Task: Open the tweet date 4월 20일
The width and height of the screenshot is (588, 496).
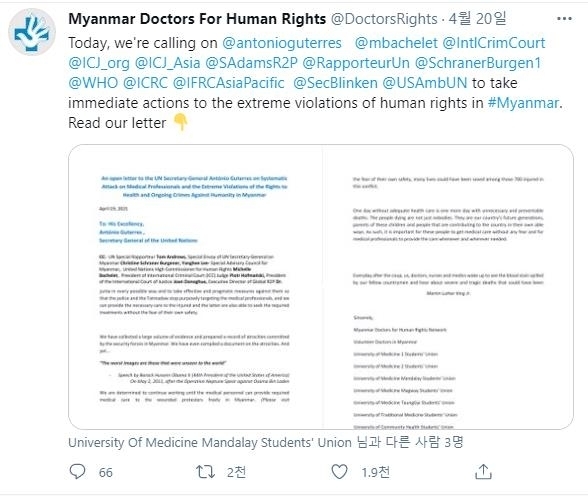Action: pos(477,18)
